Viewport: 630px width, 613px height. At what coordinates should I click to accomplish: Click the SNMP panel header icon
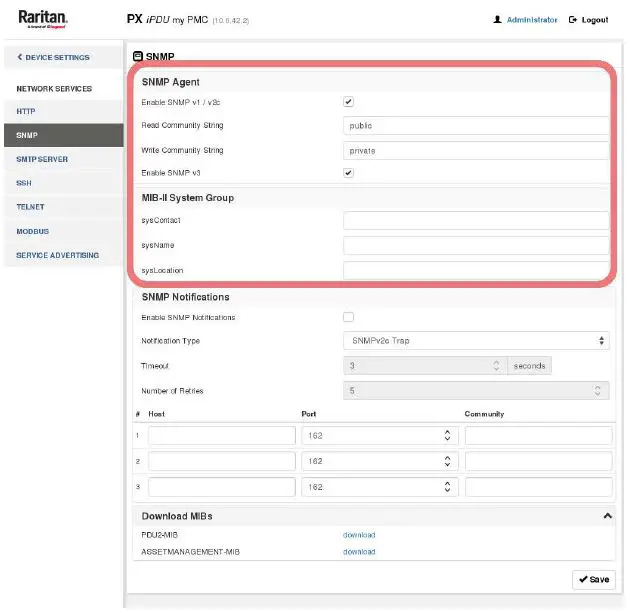point(138,56)
